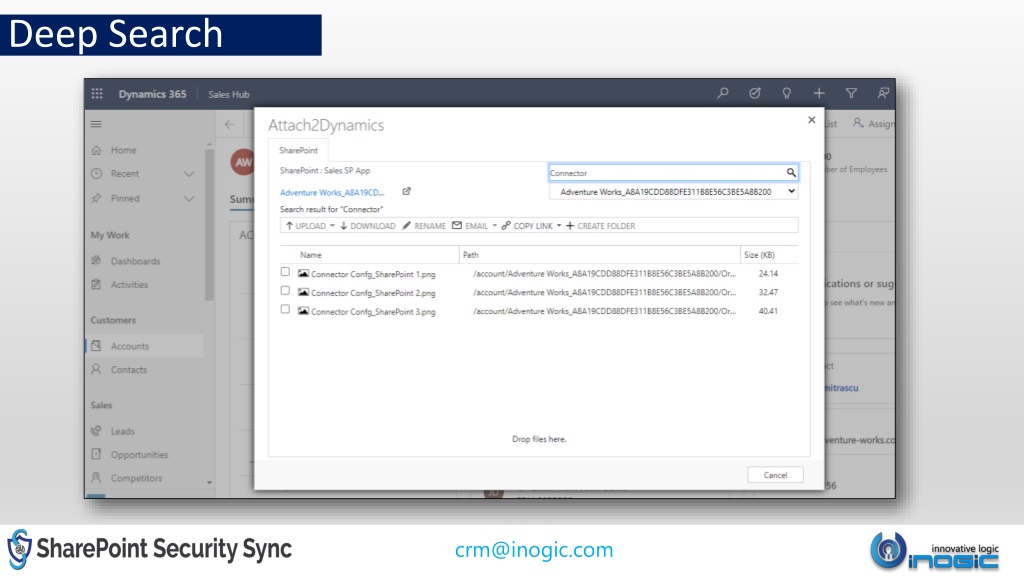Click the size value 40.41
The height and width of the screenshot is (576, 1024).
pyautogui.click(x=768, y=311)
